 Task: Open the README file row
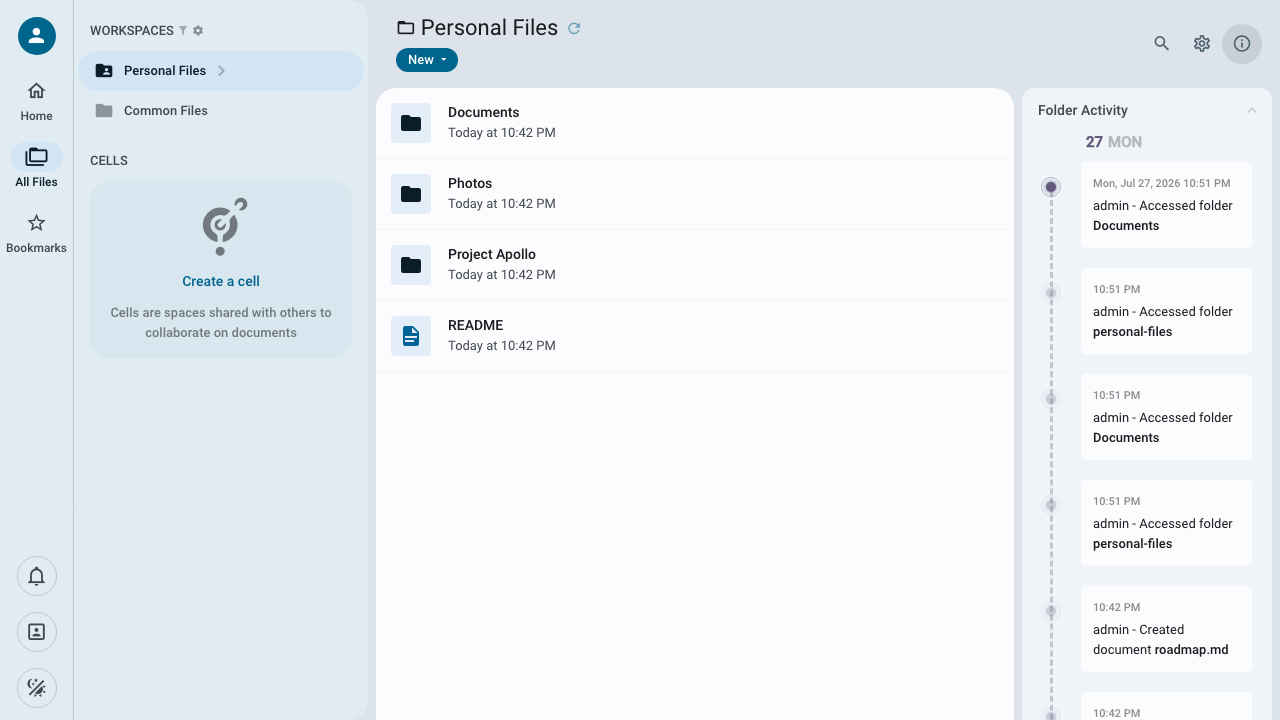pyautogui.click(x=695, y=336)
